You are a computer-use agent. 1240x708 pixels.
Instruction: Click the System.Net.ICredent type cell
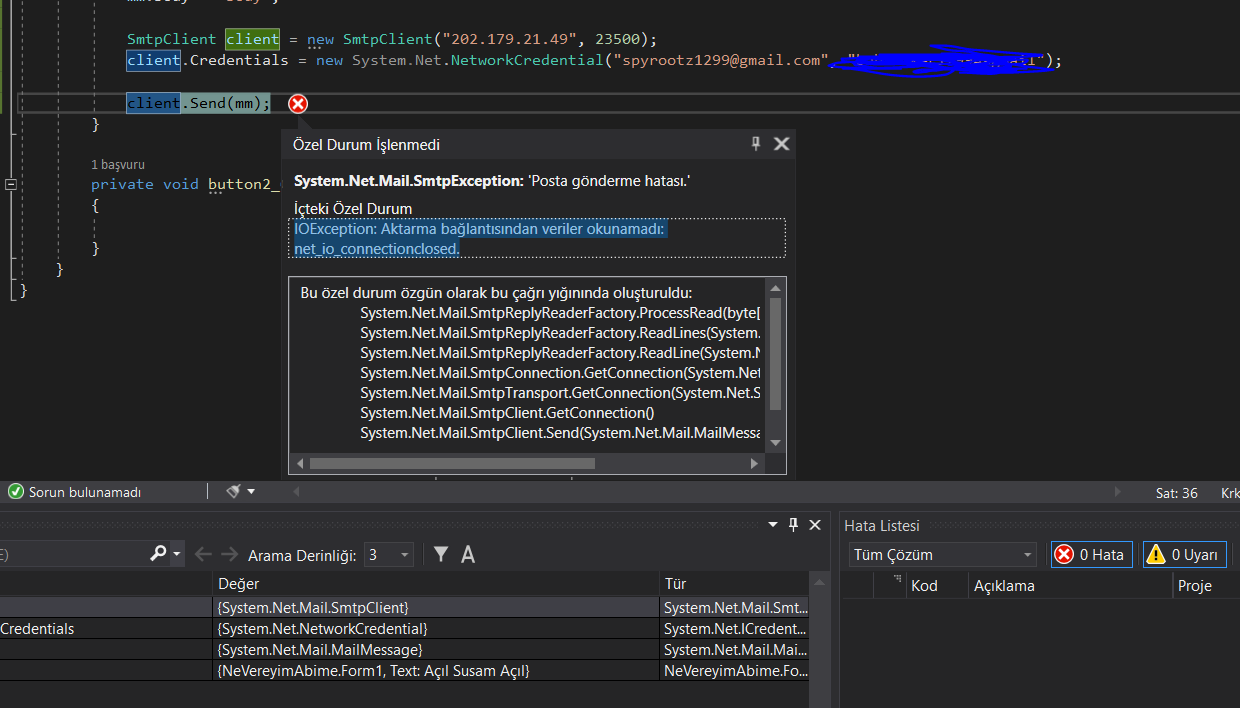(x=736, y=629)
